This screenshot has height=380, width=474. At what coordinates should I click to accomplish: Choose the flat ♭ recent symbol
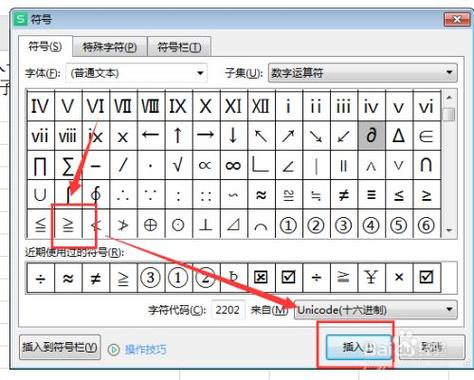pos(233,277)
